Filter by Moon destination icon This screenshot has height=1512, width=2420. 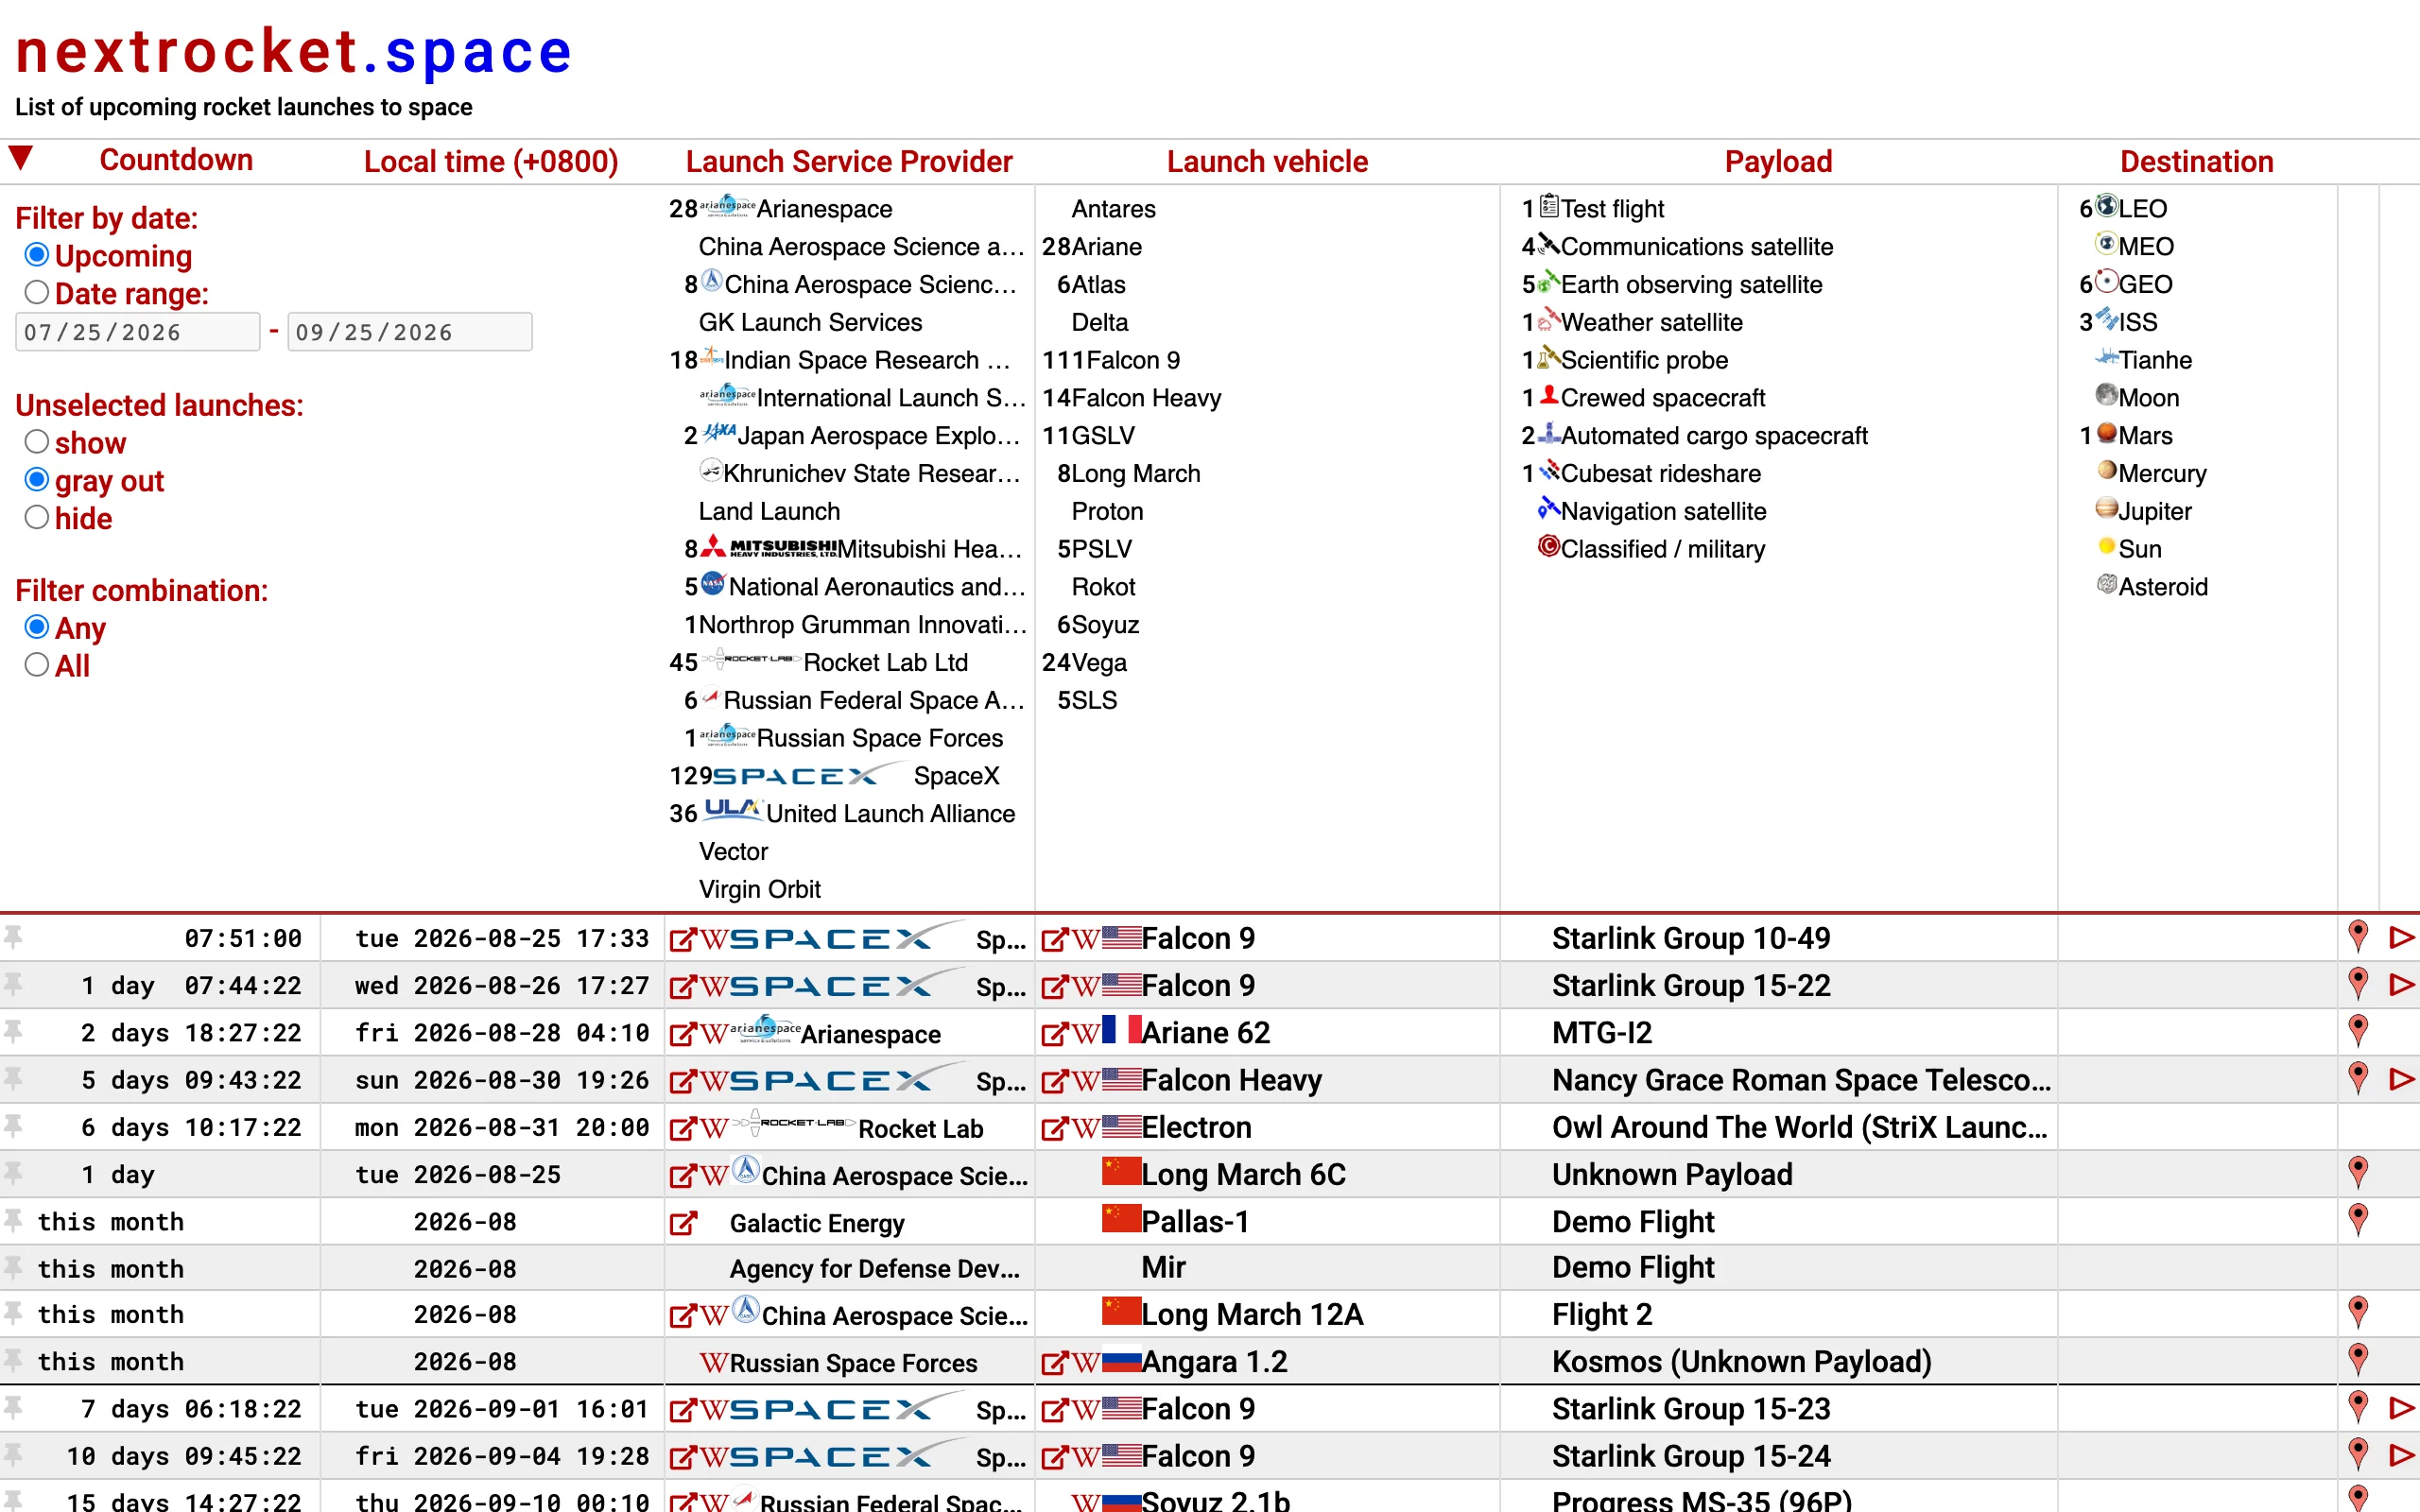pyautogui.click(x=2106, y=396)
